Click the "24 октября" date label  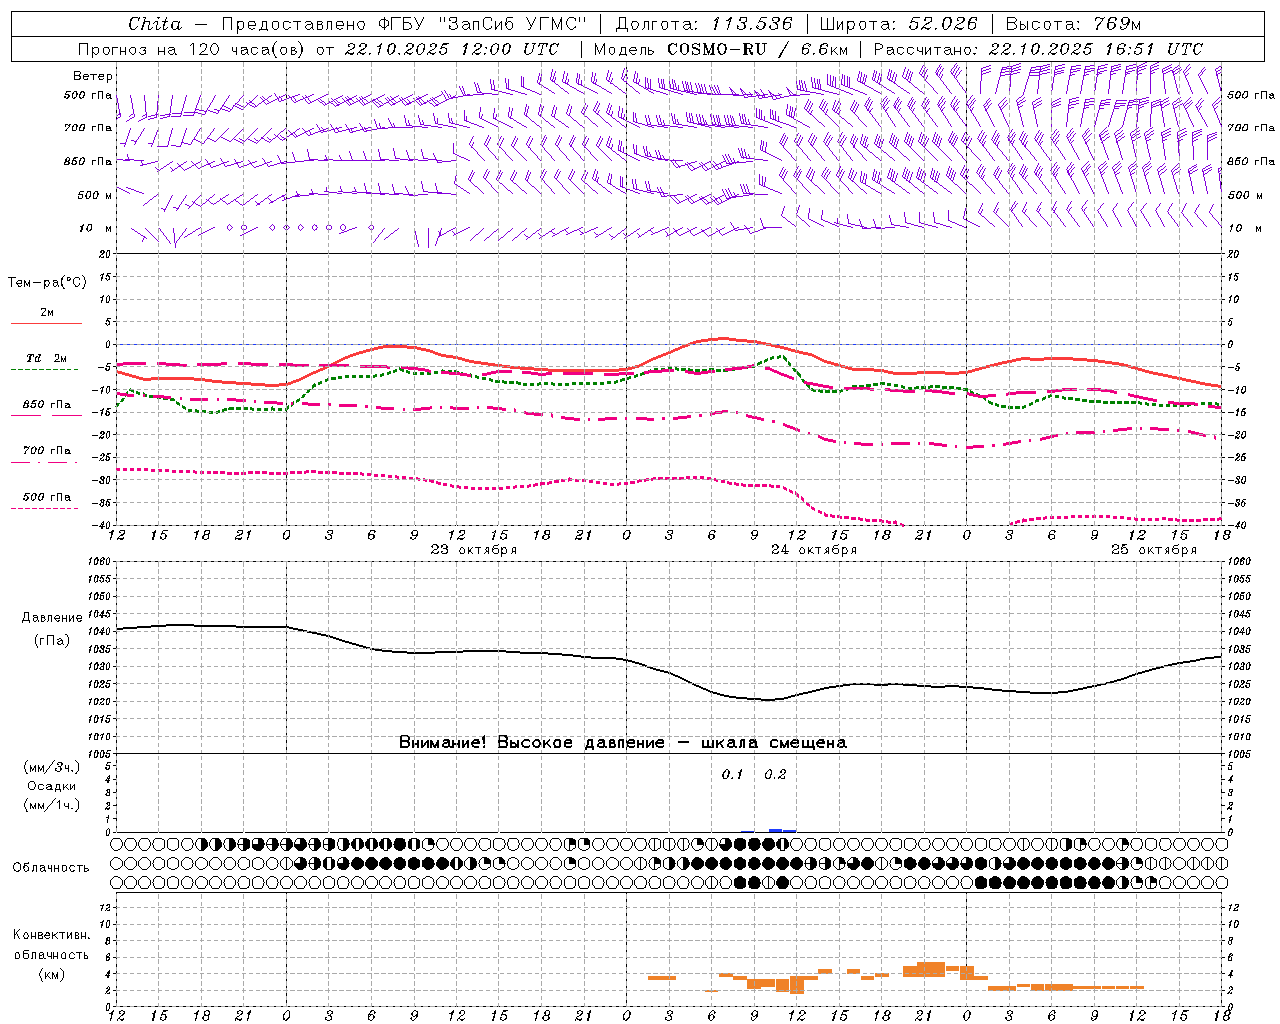(x=814, y=550)
